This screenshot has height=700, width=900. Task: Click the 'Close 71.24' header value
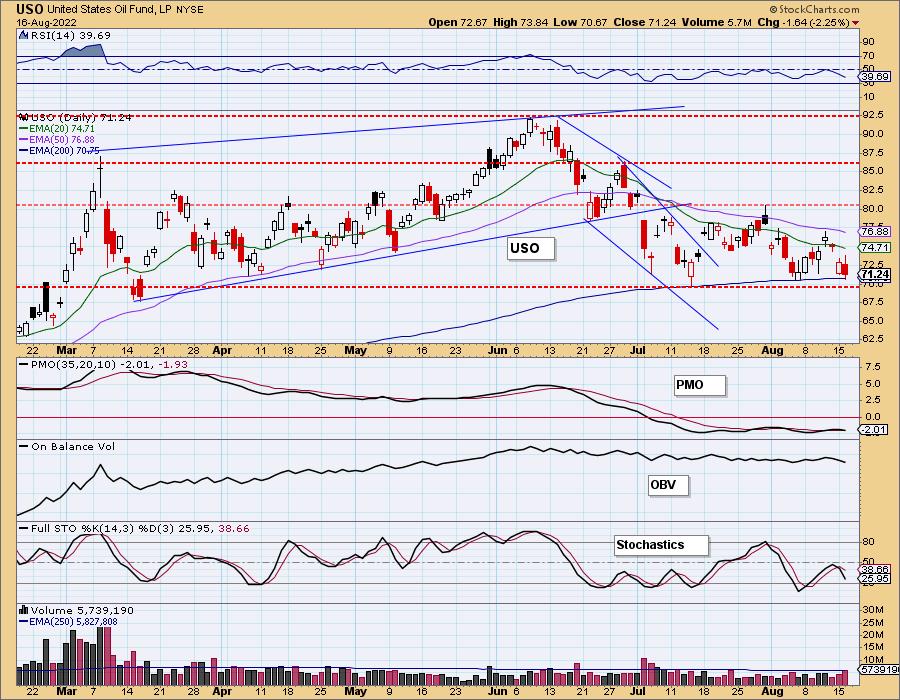(643, 22)
